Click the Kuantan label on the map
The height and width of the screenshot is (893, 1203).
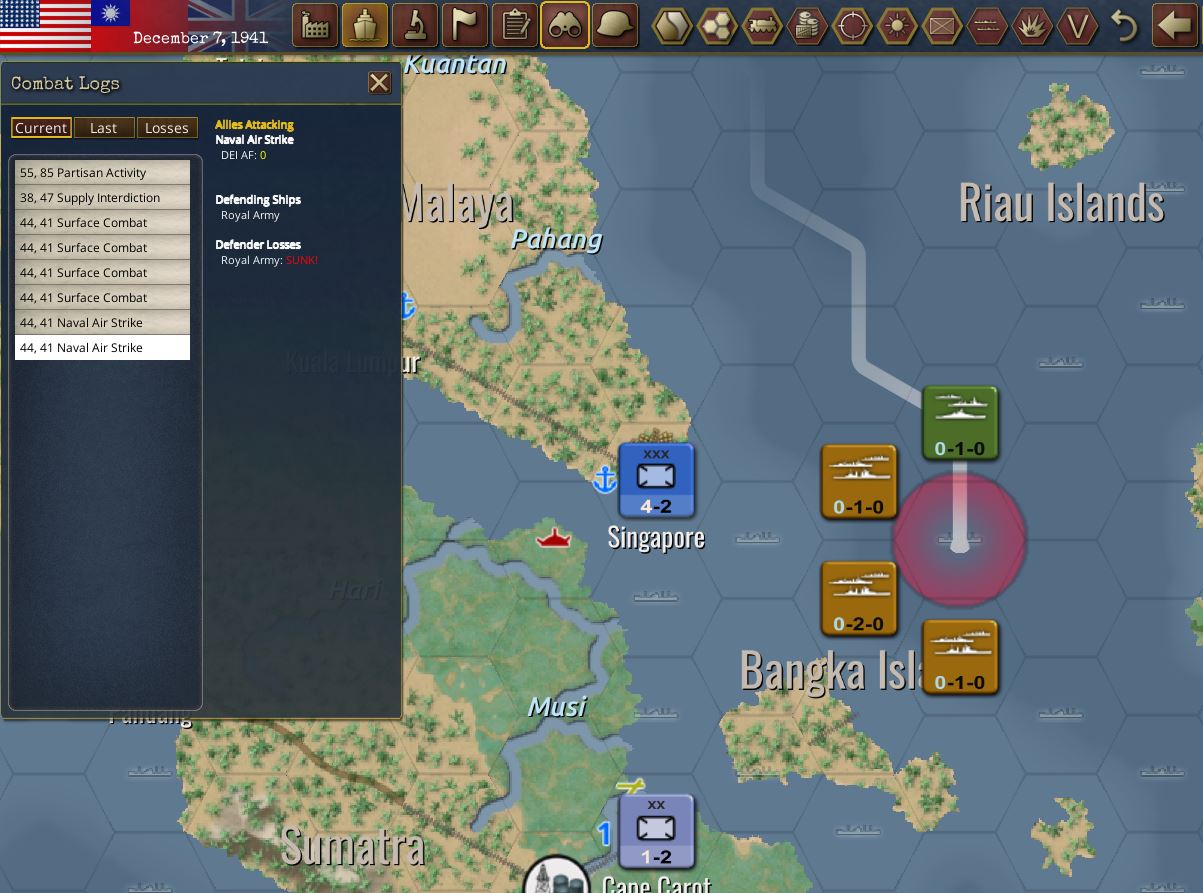pos(455,65)
